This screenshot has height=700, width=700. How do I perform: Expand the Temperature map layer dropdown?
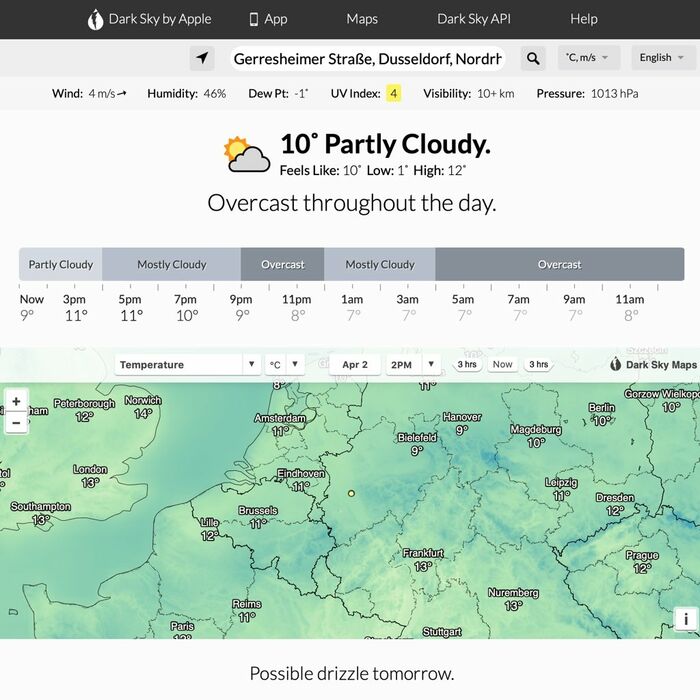[188, 364]
